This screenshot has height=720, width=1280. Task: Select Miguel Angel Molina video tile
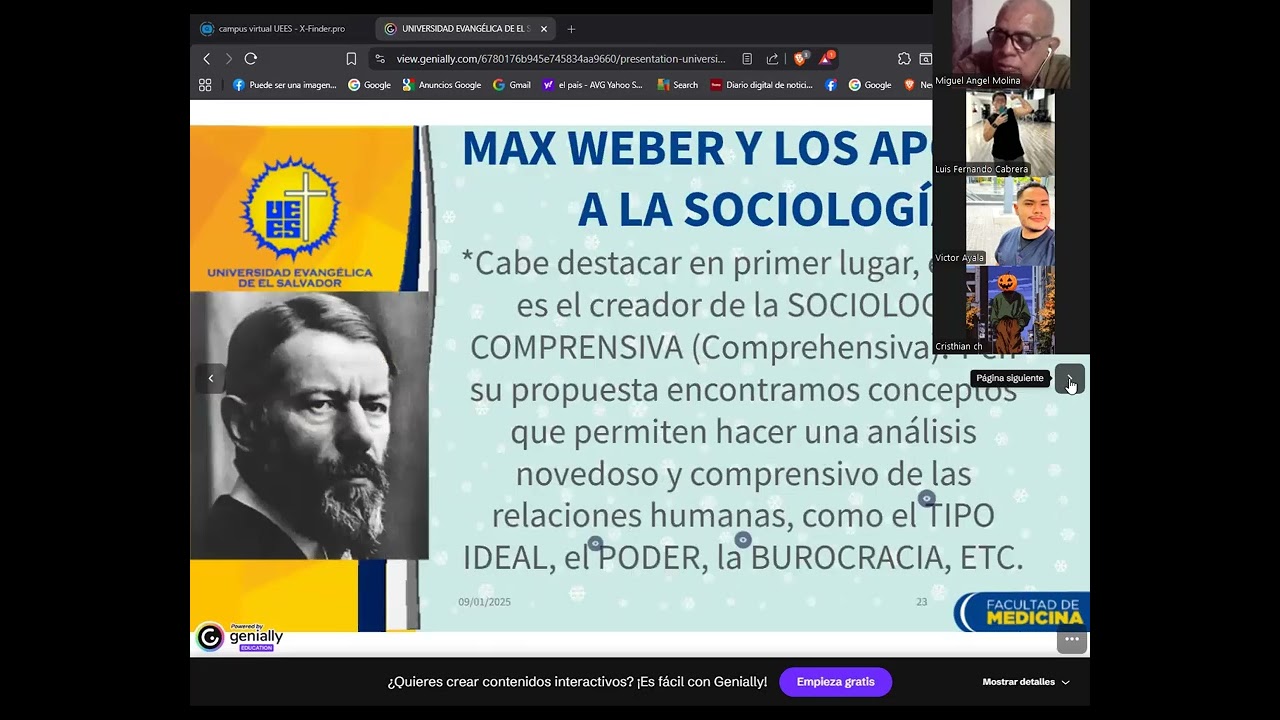1011,44
